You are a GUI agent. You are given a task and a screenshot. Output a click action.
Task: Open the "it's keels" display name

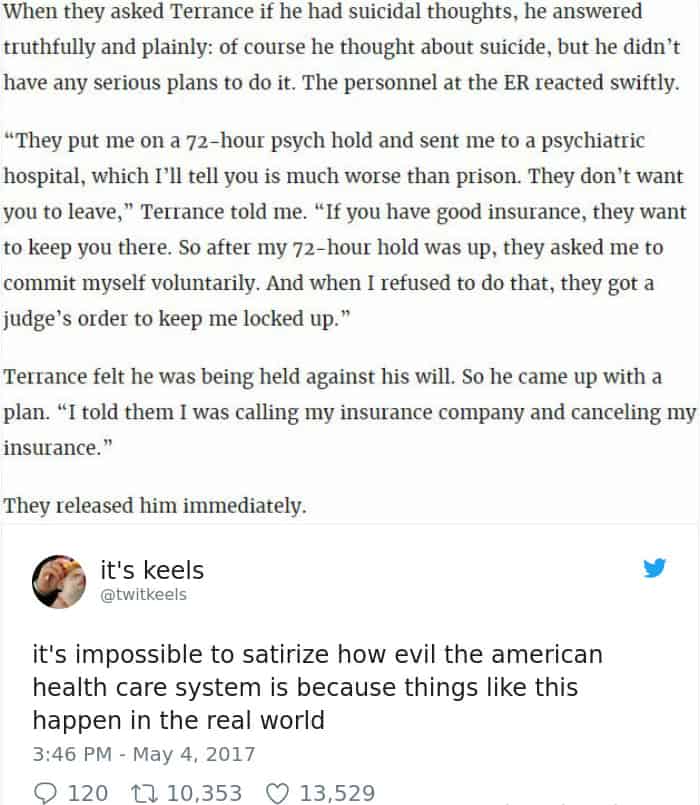[x=152, y=571]
